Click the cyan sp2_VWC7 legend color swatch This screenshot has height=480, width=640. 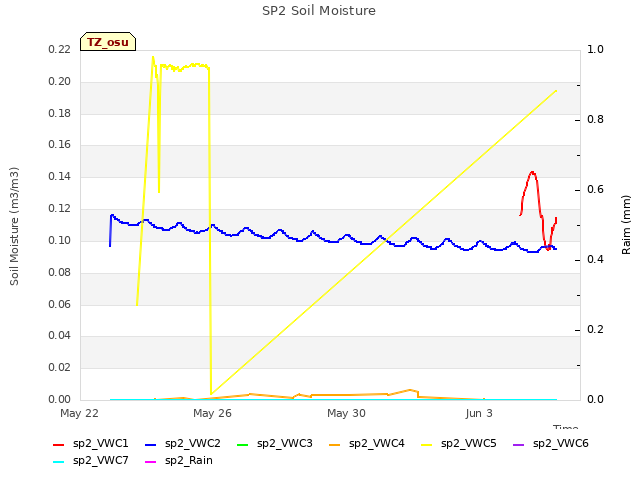59,462
